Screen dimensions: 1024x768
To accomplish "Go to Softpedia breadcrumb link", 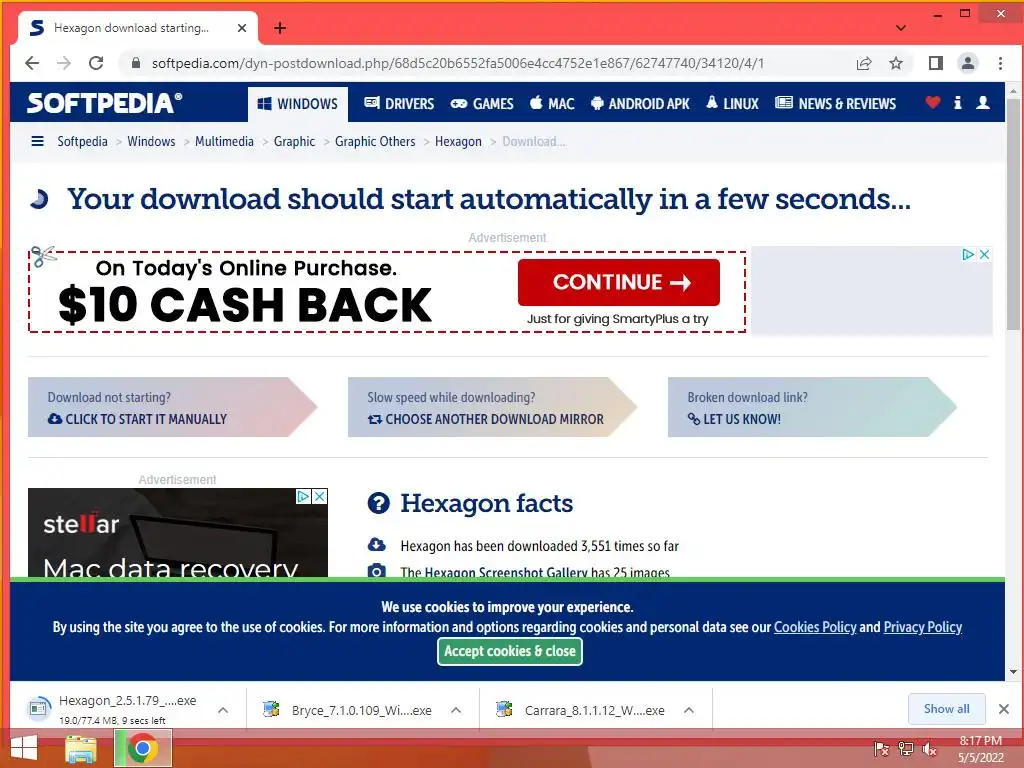I will (82, 142).
